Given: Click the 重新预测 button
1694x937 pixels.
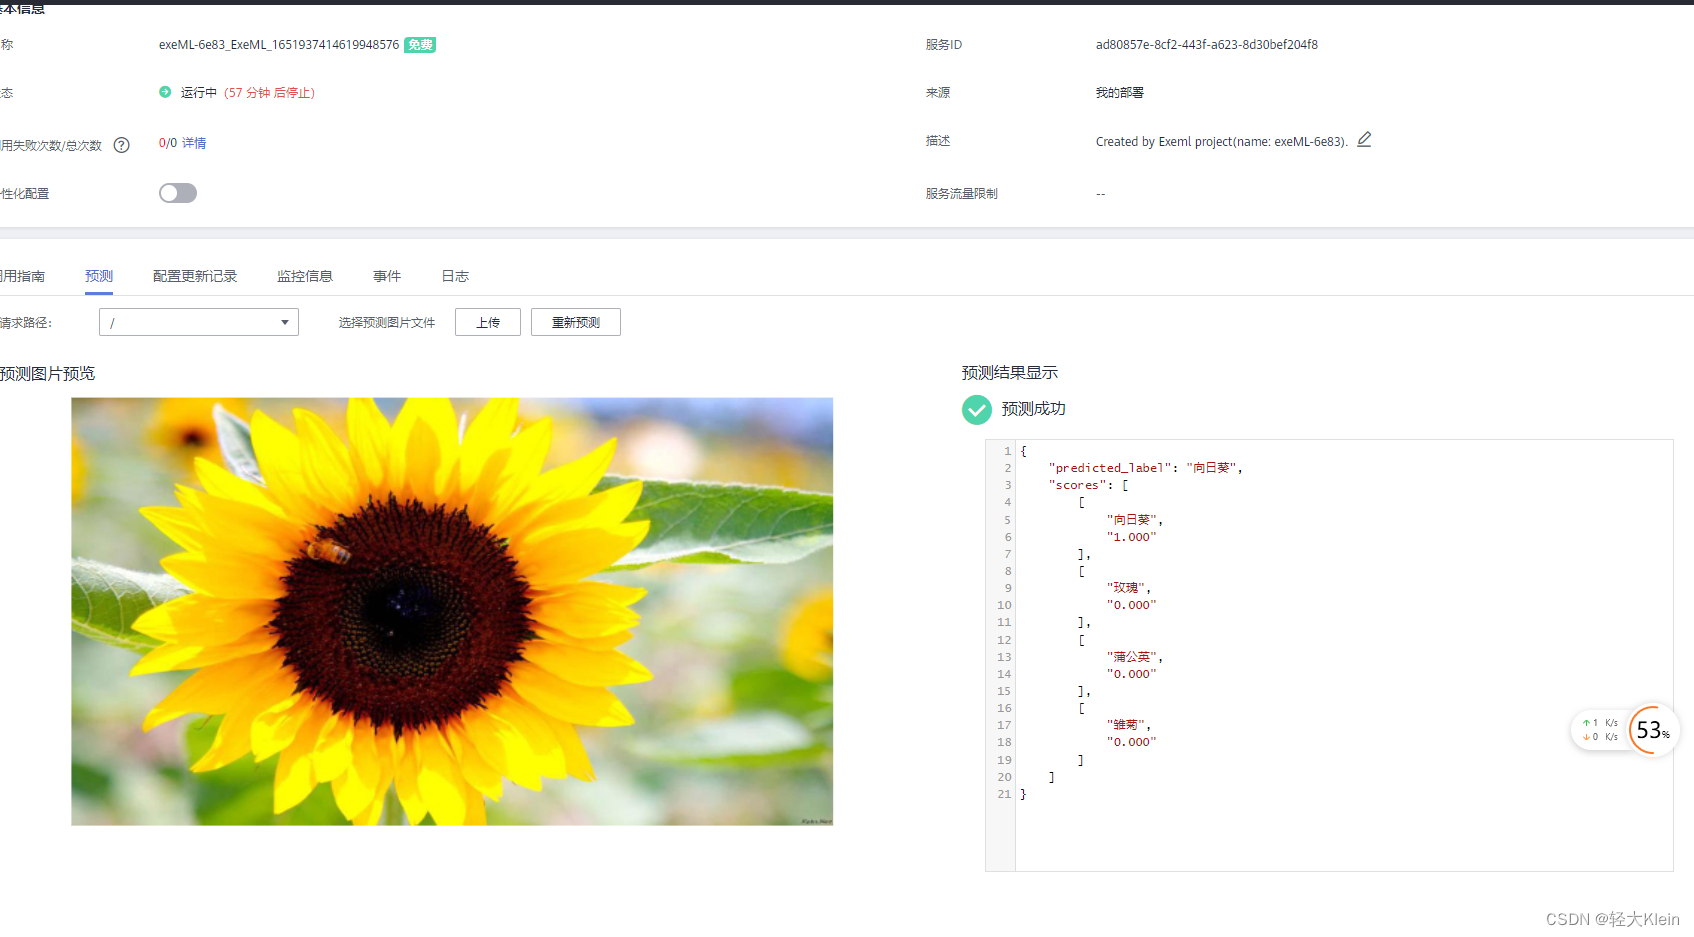Looking at the screenshot, I should coord(575,321).
